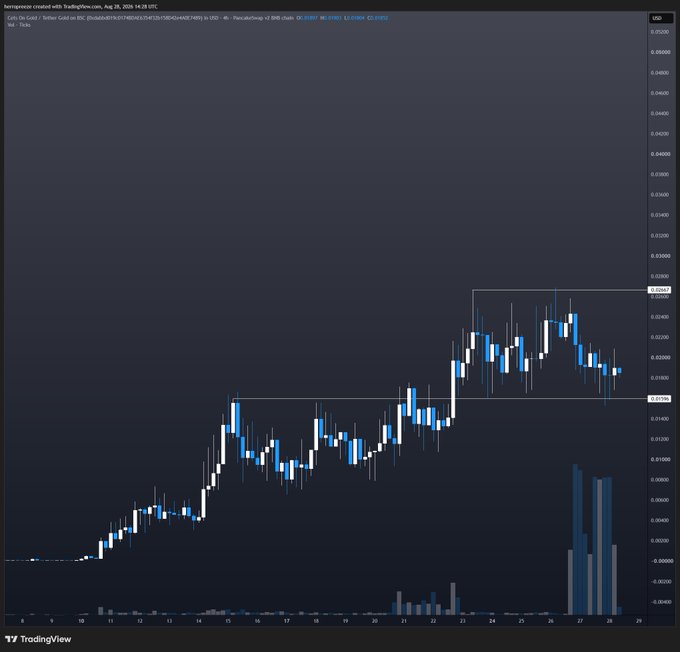Click the Low price value in the legend

coord(354,18)
